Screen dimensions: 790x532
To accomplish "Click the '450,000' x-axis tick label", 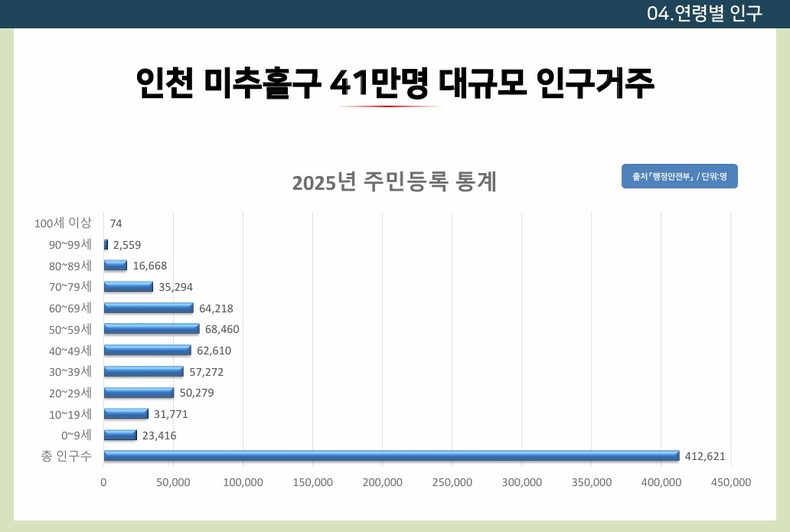I will [x=731, y=482].
